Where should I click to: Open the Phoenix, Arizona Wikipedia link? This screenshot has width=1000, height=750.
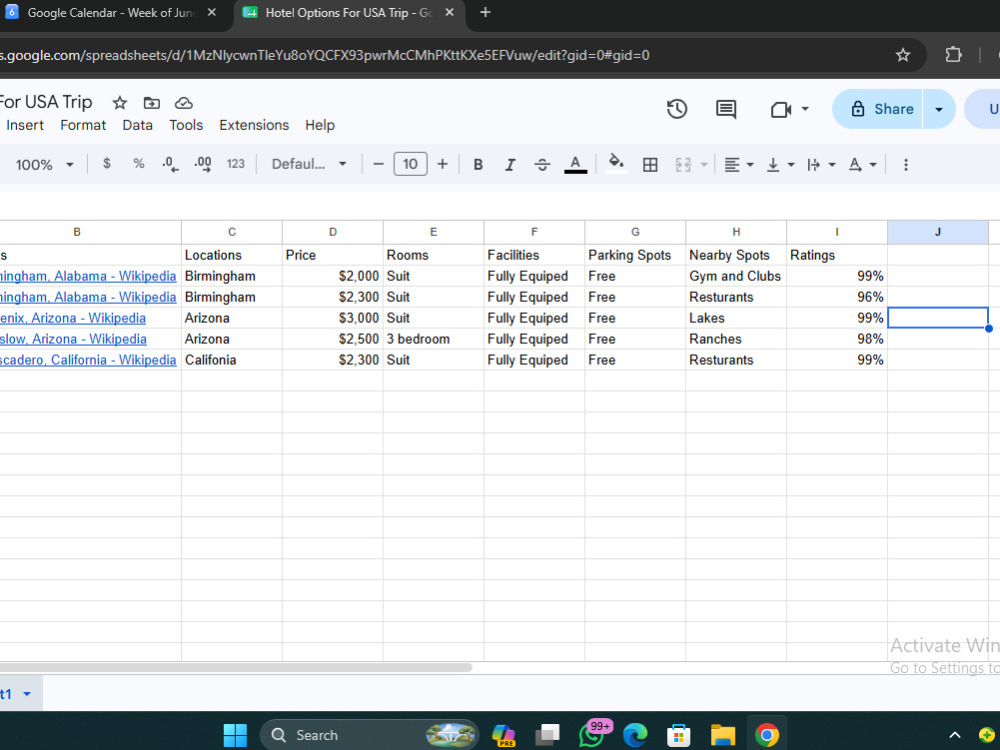73,318
